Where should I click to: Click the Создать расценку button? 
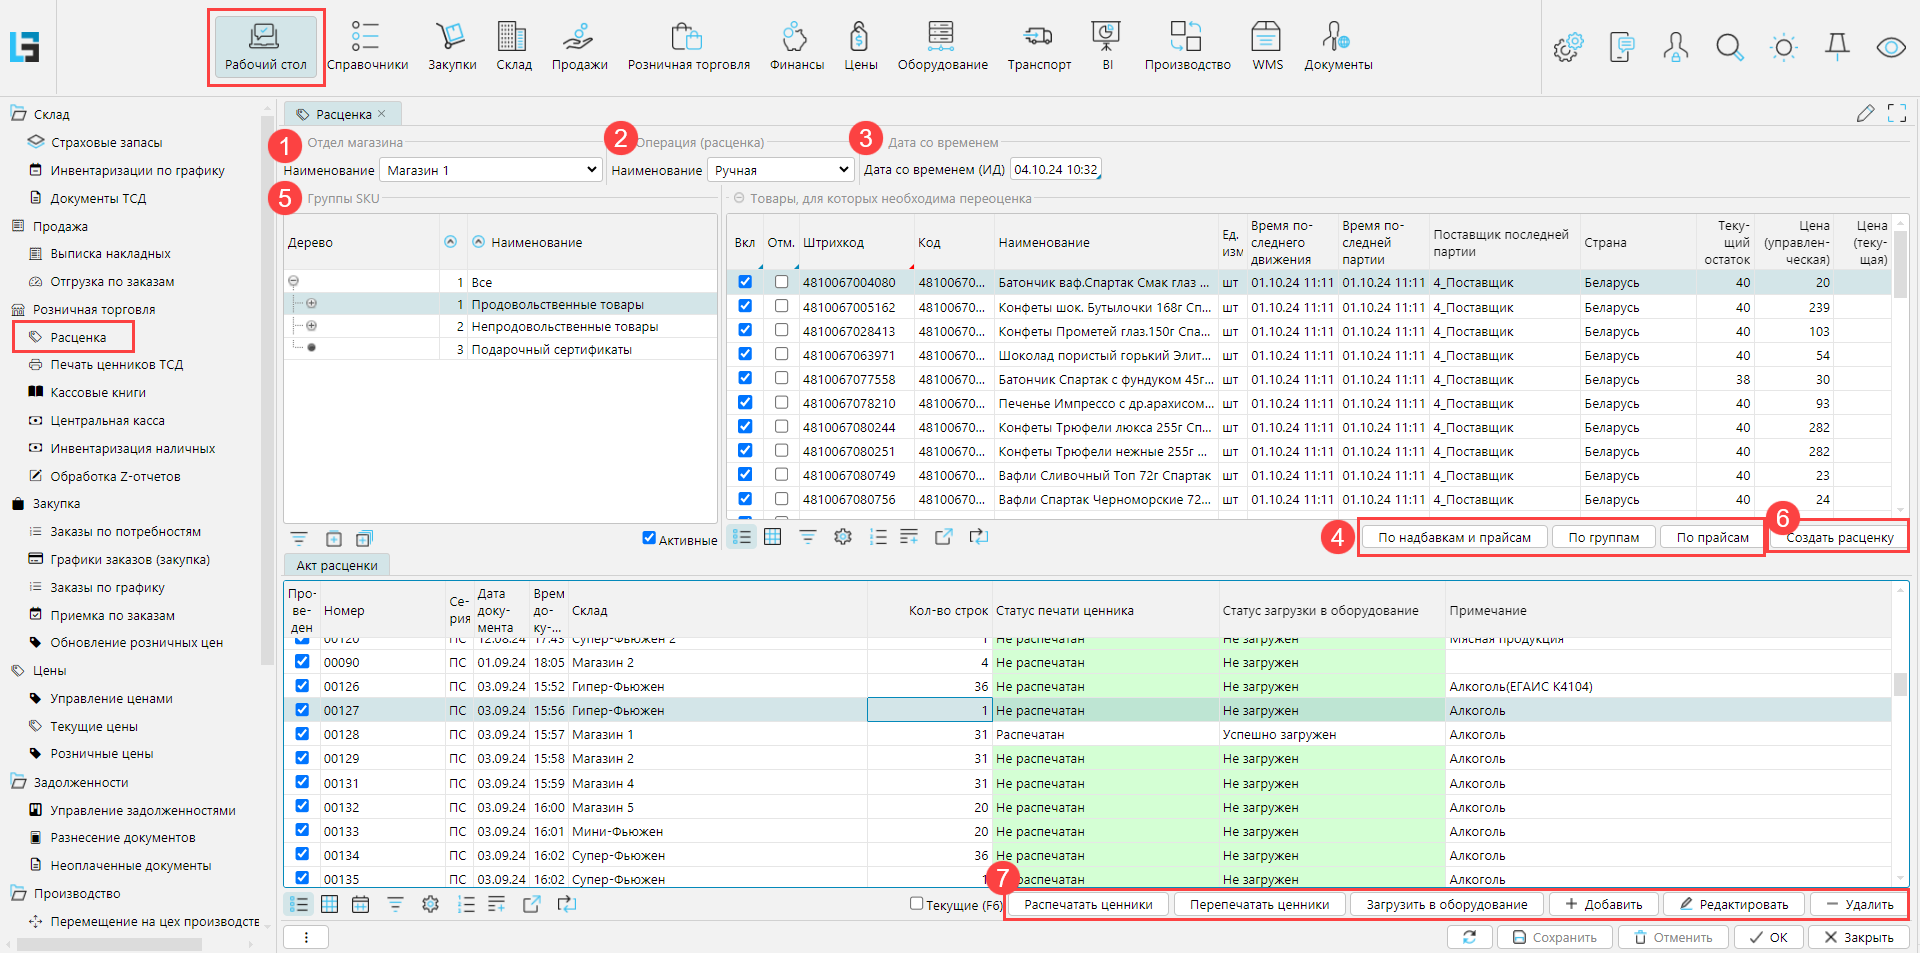[x=1839, y=537]
